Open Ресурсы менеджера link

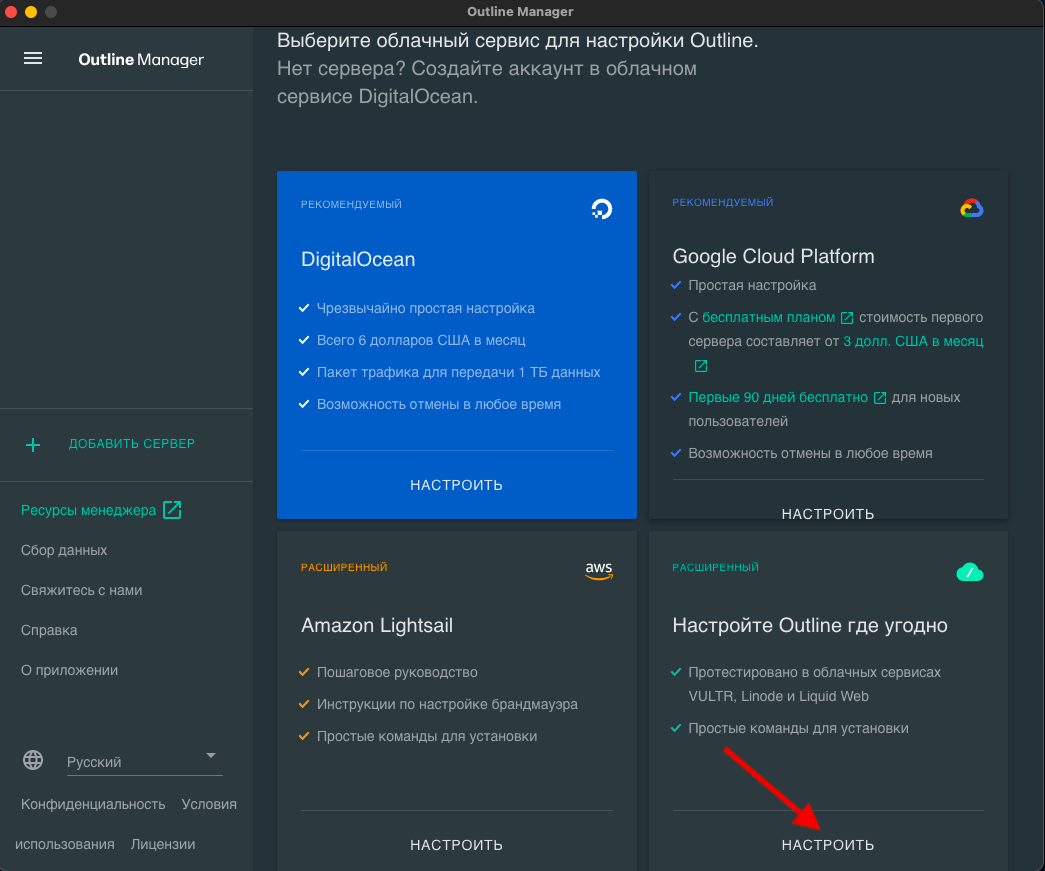pyautogui.click(x=88, y=510)
